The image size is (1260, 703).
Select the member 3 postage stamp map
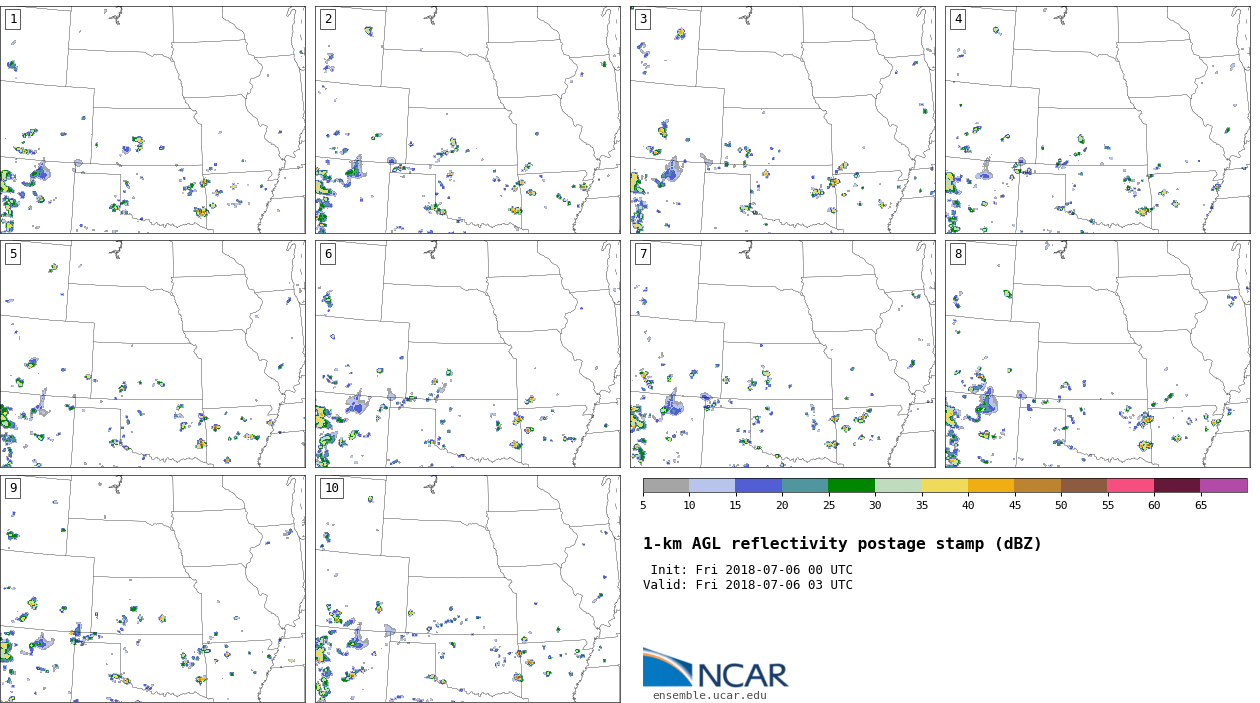[782, 120]
